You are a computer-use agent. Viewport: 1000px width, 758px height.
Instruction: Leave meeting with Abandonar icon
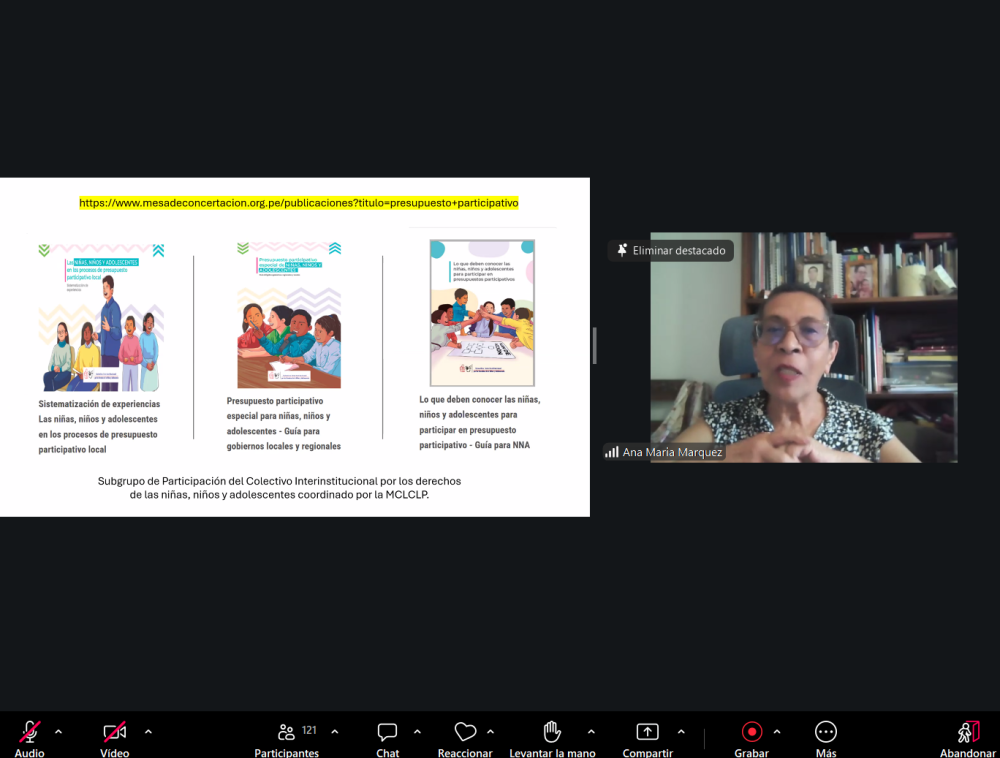tap(967, 732)
